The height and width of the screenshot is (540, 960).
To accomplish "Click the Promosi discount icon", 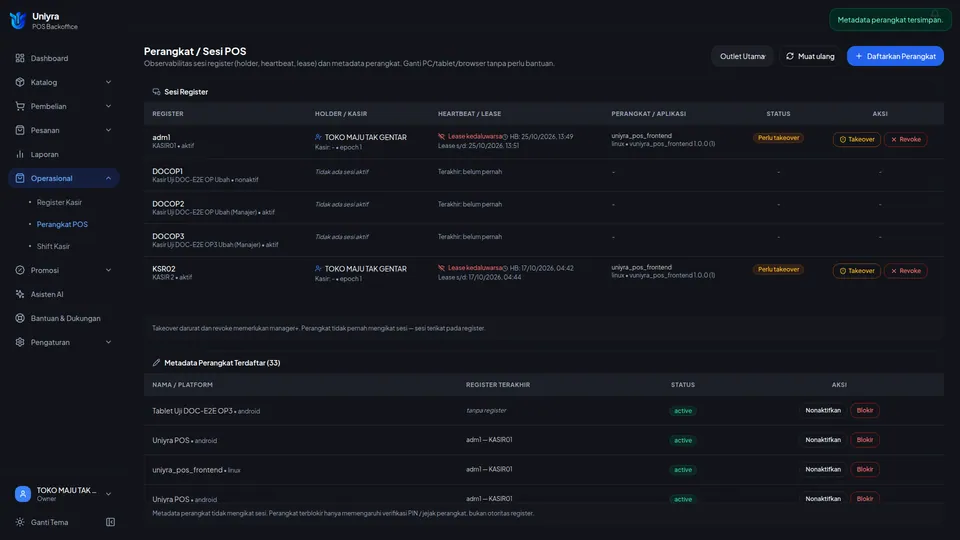I will point(20,270).
